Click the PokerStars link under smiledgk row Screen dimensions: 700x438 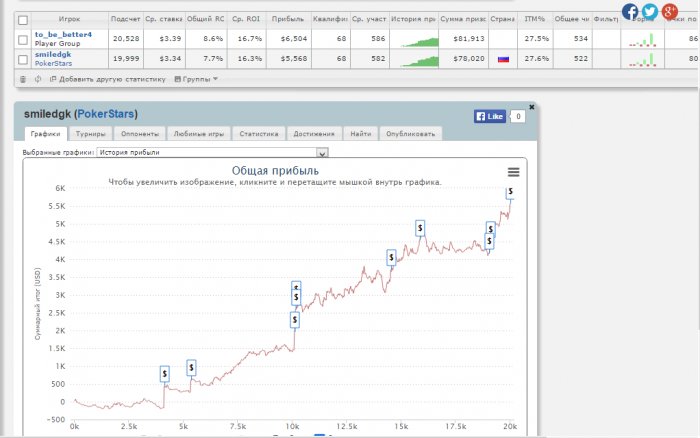coord(53,63)
